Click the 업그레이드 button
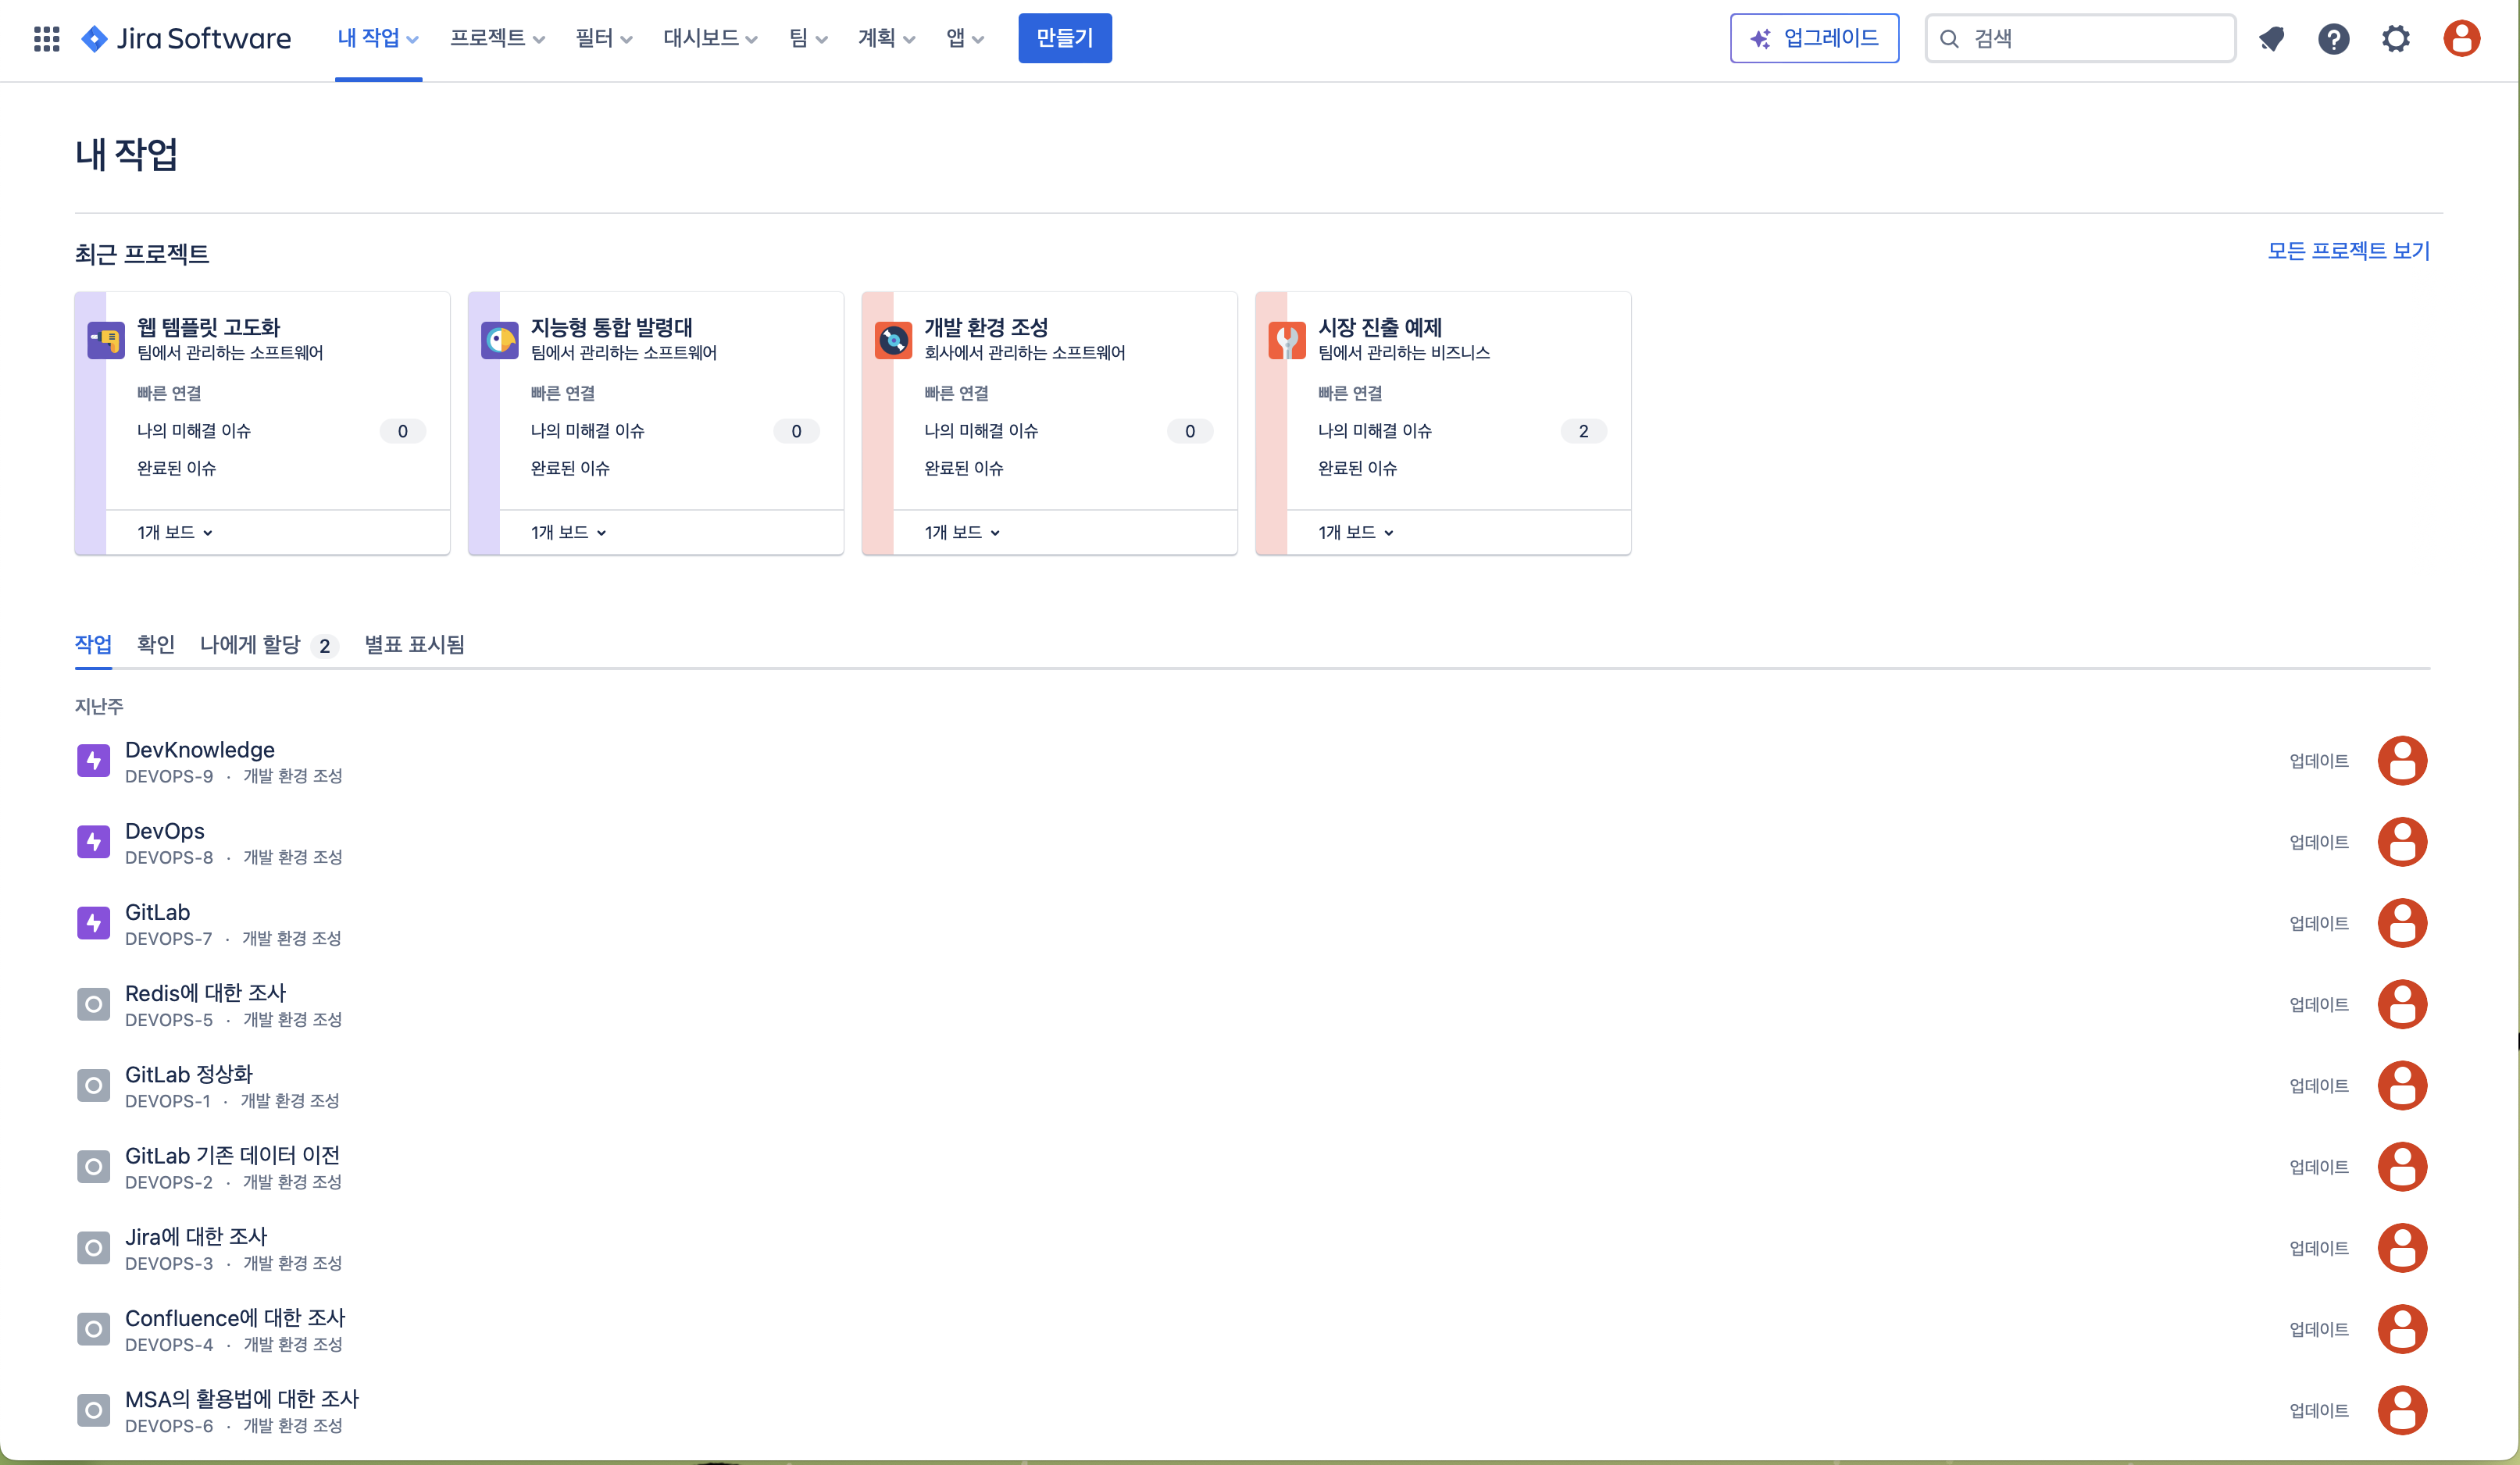Image resolution: width=2520 pixels, height=1465 pixels. (x=1814, y=38)
